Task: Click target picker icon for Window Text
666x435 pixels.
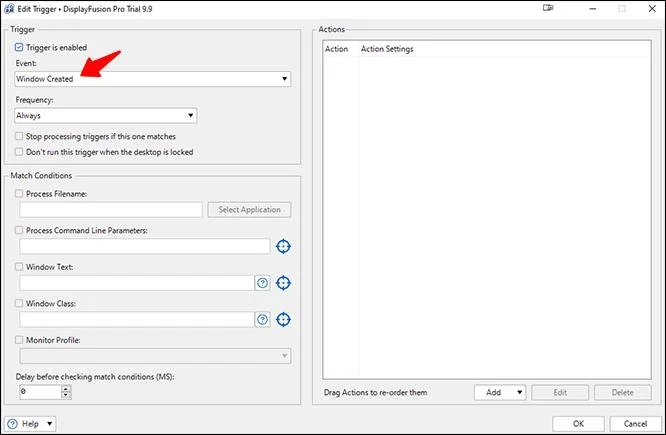Action: pos(283,283)
